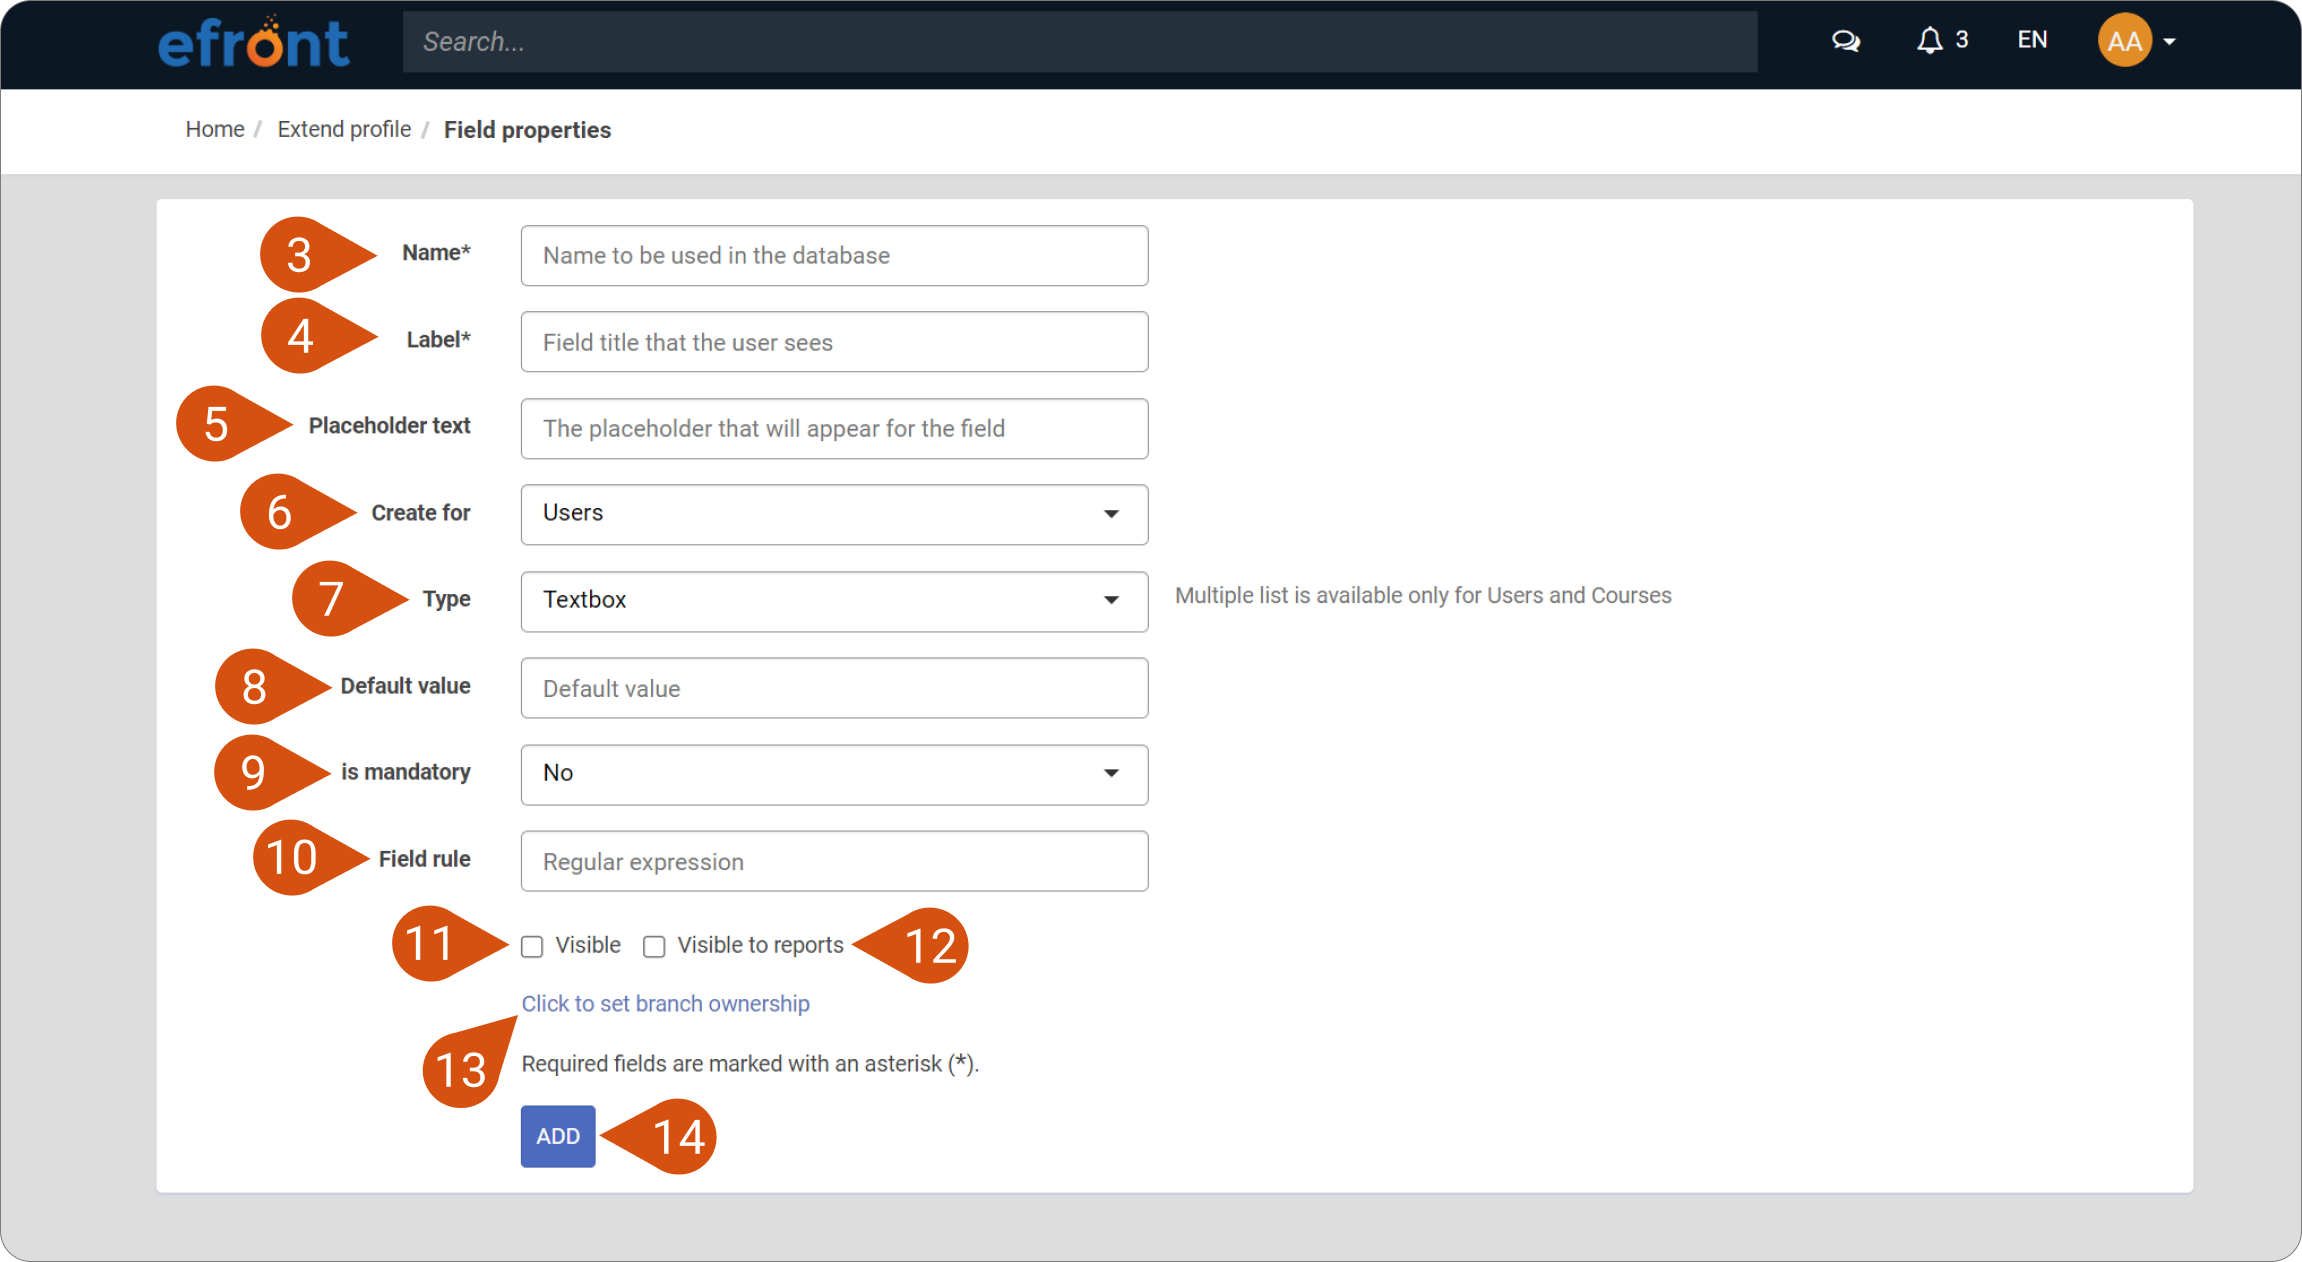Enable the Visible checkbox
The width and height of the screenshot is (2302, 1262).
[x=532, y=946]
